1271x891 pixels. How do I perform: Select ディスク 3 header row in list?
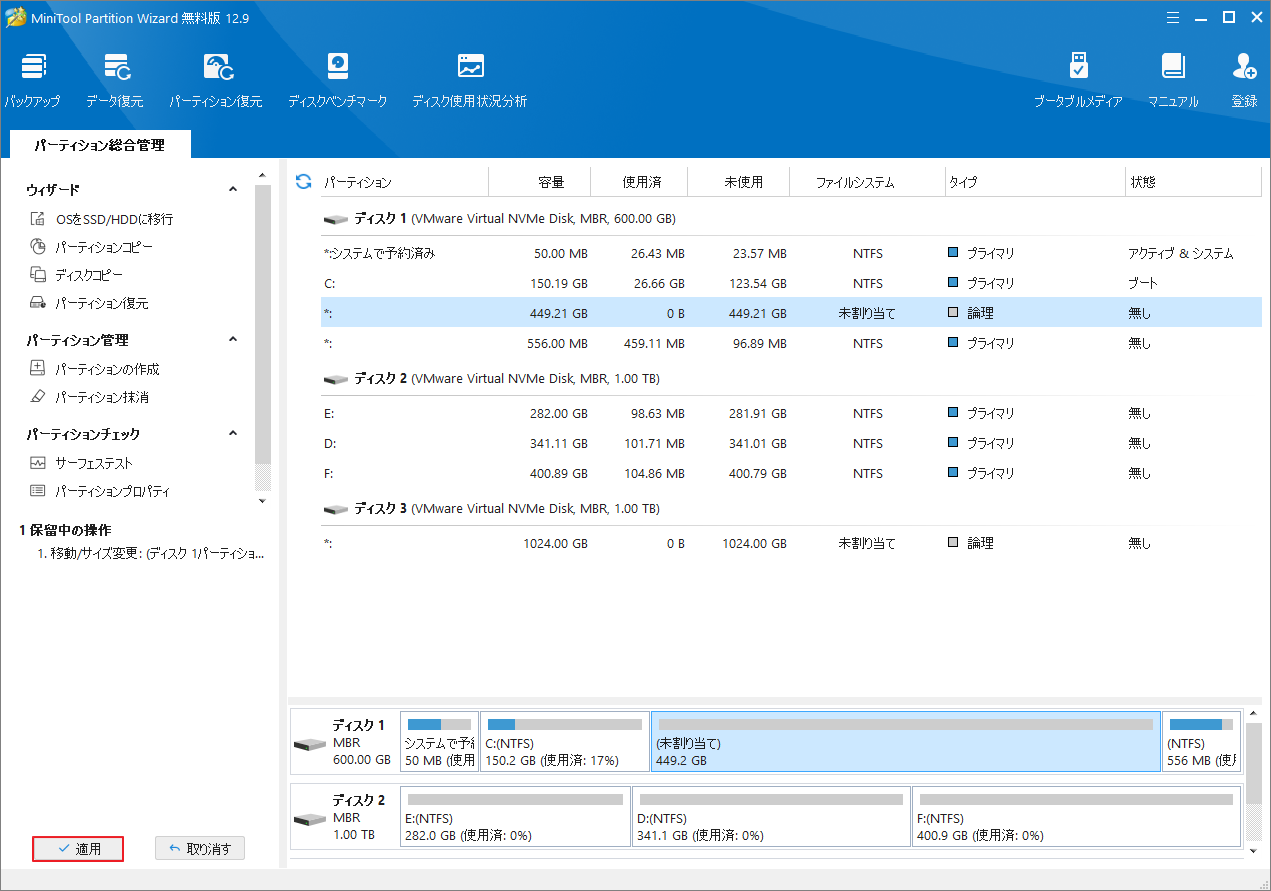tap(791, 509)
